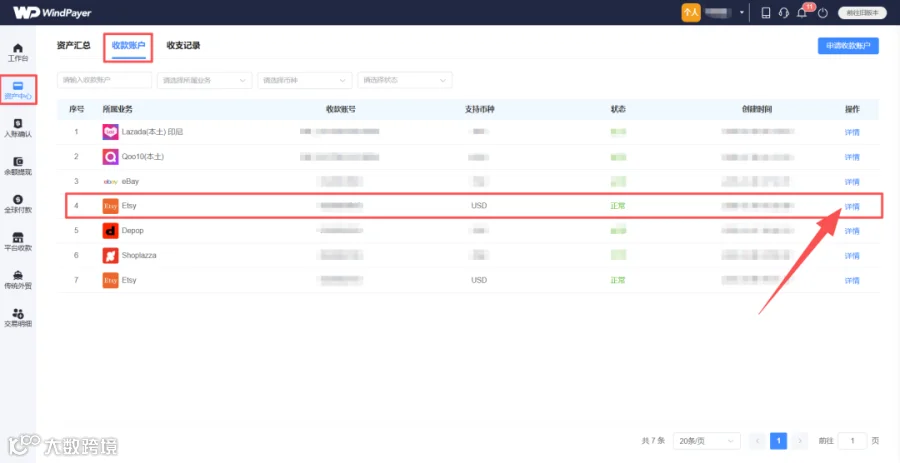Open the mobile phone icon in header
The height and width of the screenshot is (463, 900).
click(x=766, y=13)
